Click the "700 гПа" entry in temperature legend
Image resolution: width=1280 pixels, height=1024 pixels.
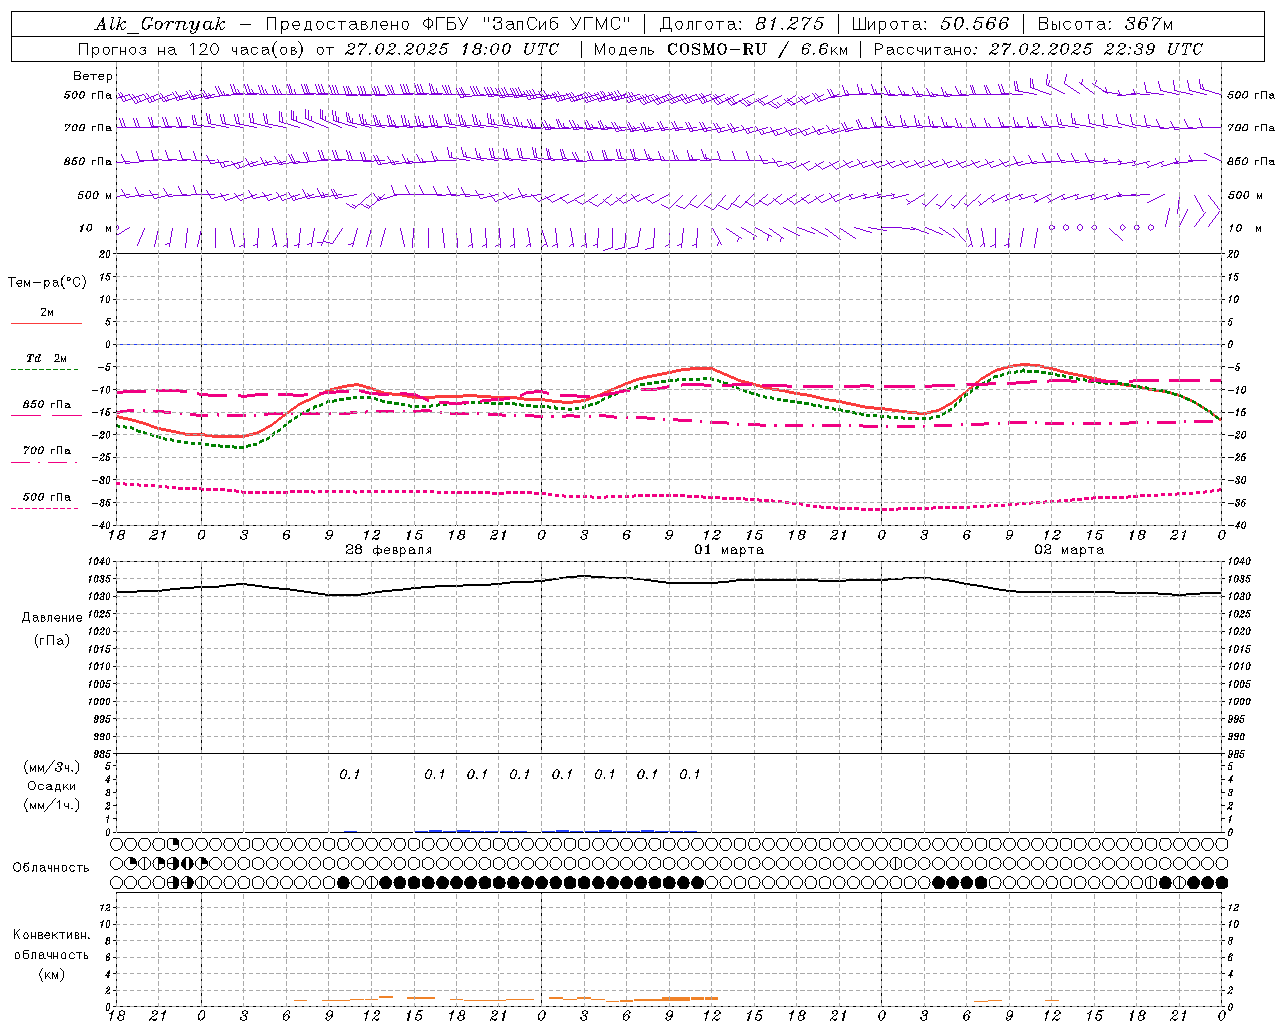[47, 451]
